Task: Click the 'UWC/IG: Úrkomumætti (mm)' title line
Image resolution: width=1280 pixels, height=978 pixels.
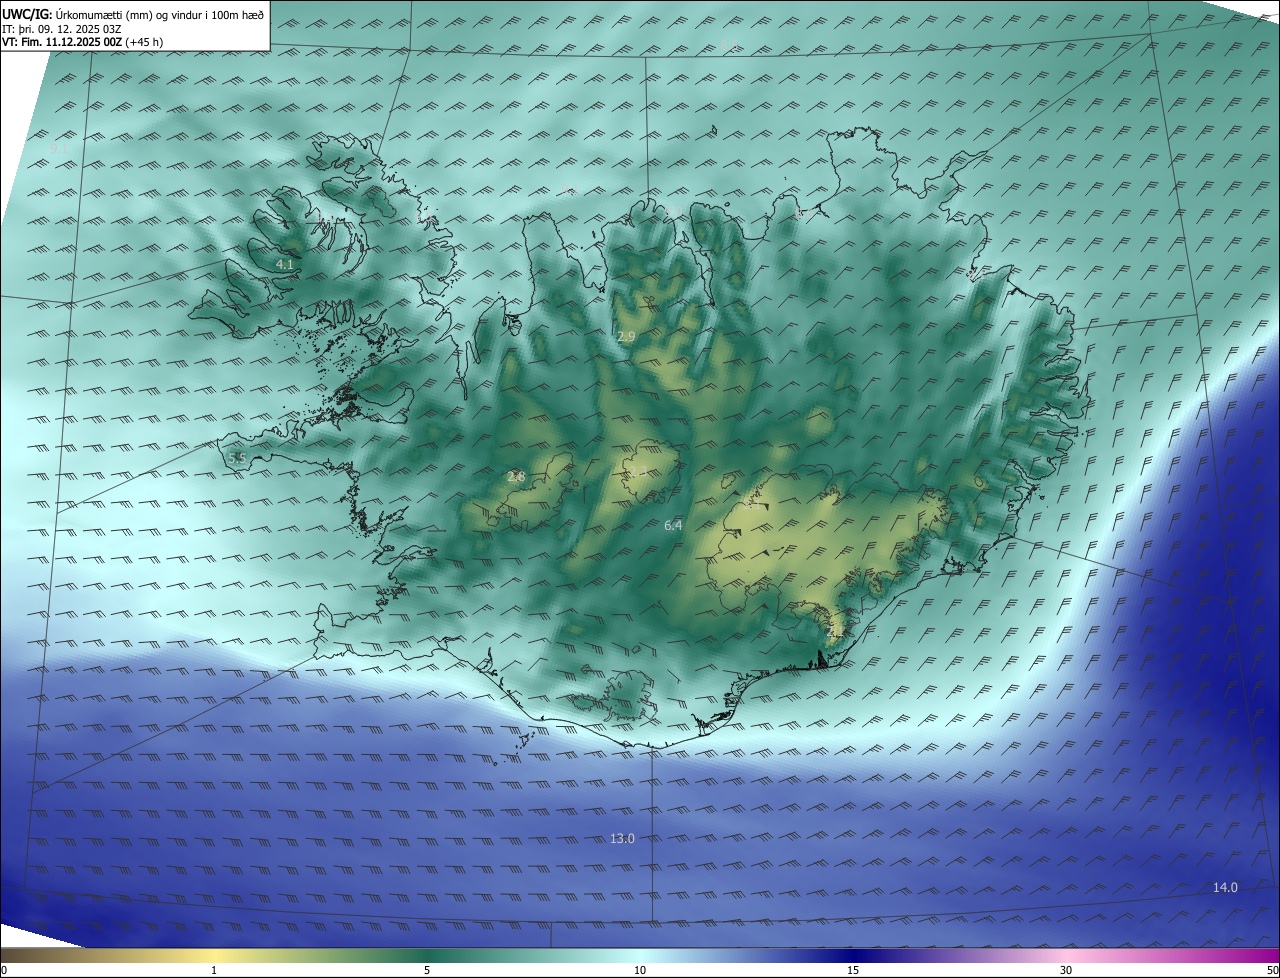Action: click(134, 14)
